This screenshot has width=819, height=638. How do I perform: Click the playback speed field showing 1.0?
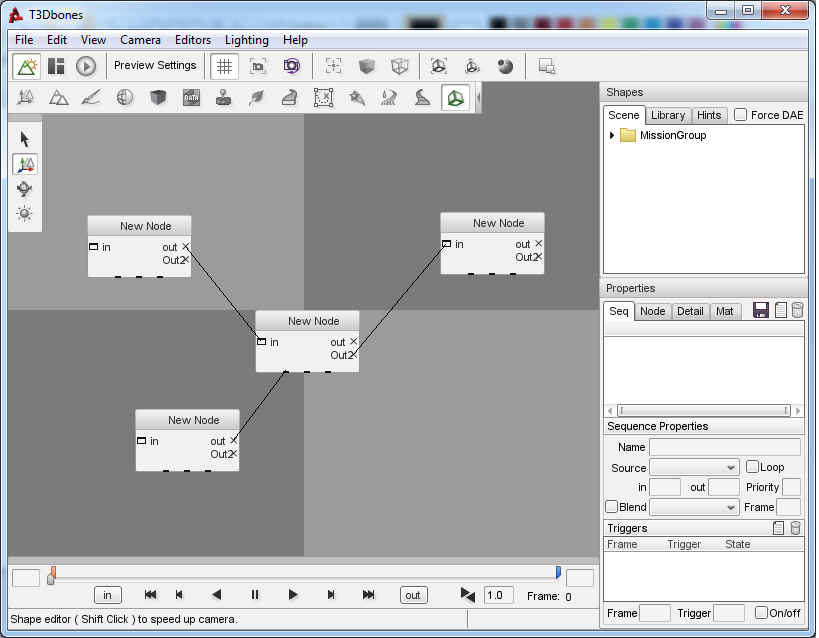499,595
